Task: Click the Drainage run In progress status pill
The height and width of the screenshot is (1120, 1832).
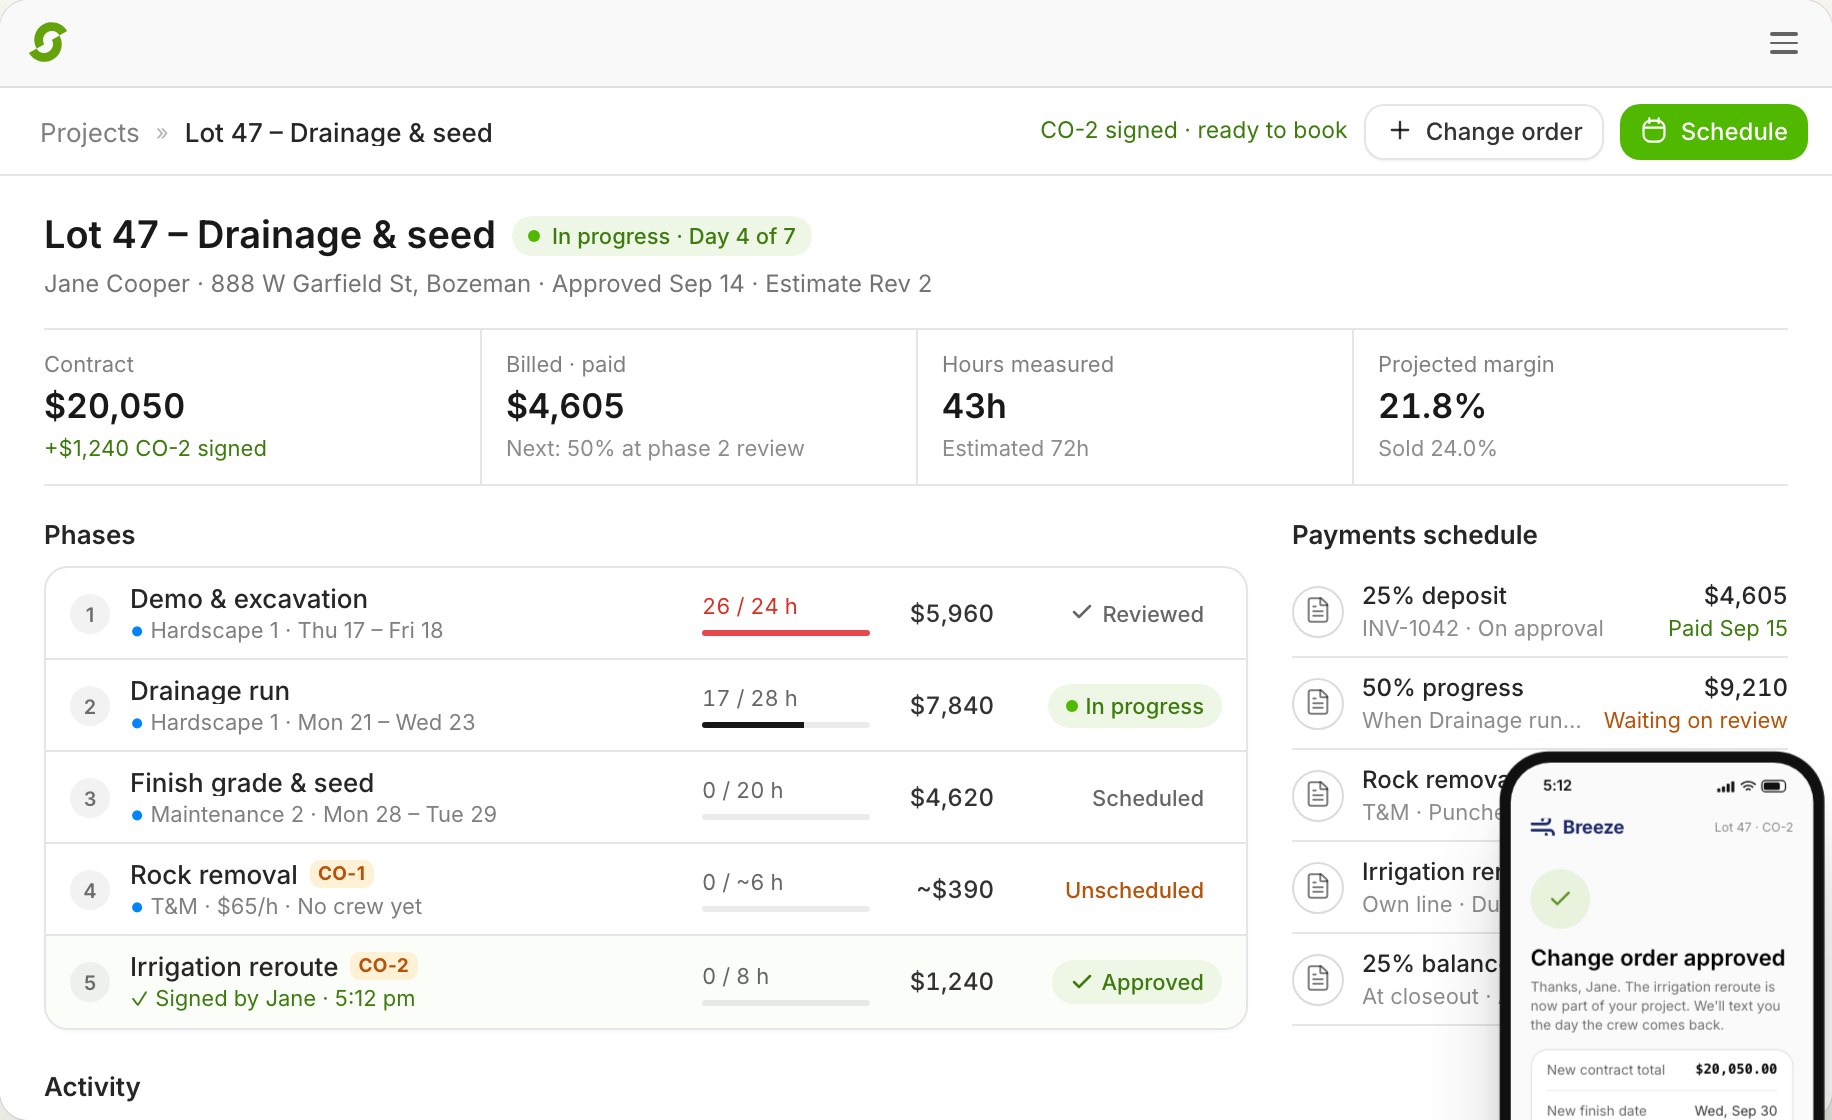Action: [1134, 706]
